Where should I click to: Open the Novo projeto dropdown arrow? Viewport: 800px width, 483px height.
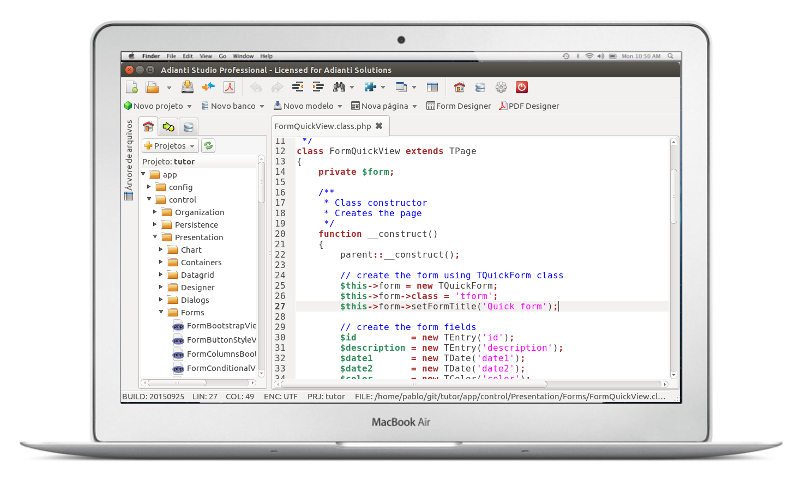189,106
